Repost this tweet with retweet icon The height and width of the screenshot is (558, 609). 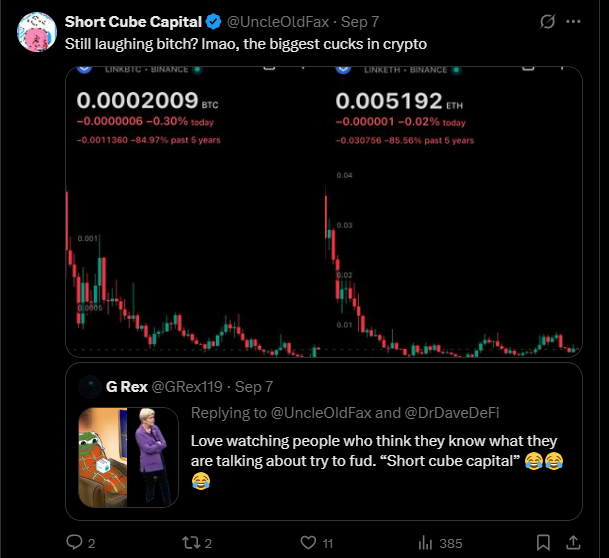pos(191,542)
